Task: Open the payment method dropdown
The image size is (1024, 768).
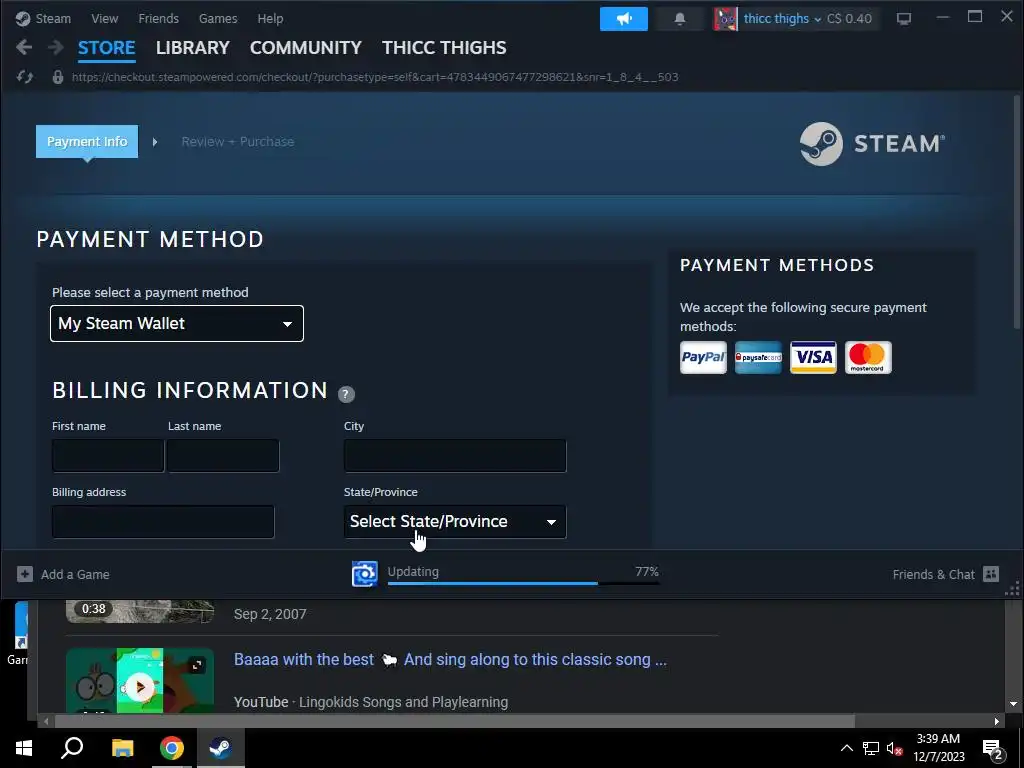Action: point(177,323)
